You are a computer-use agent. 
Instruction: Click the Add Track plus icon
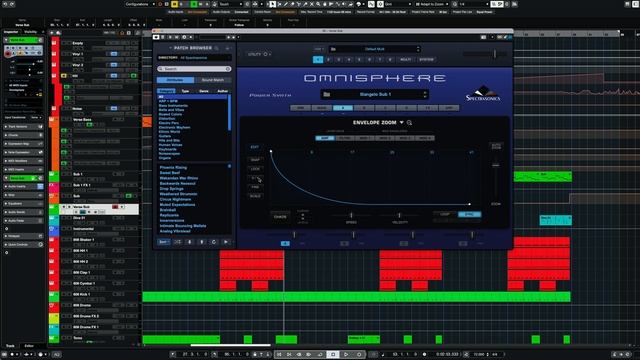pos(52,33)
